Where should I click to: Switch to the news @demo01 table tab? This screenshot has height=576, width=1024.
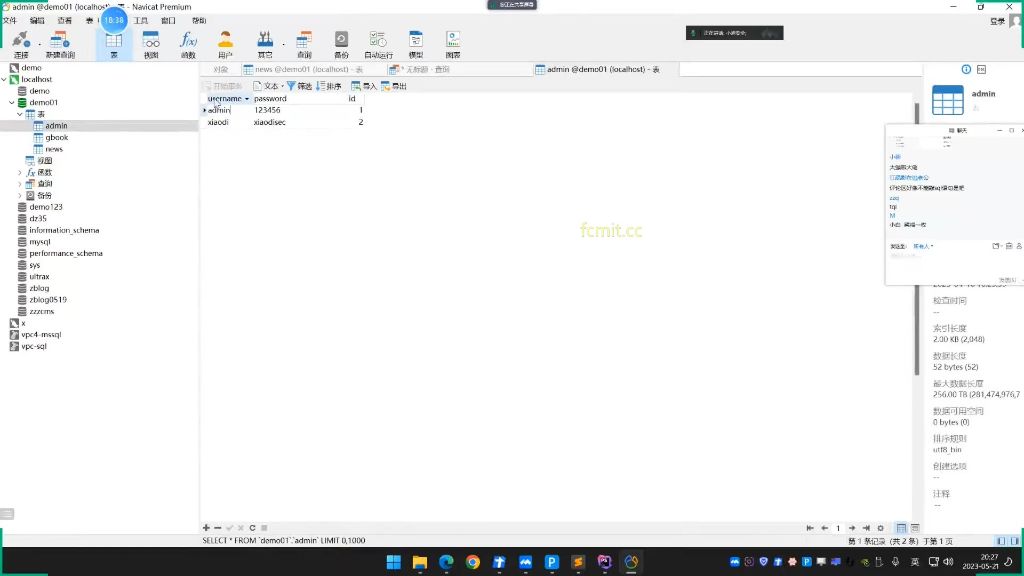click(303, 69)
